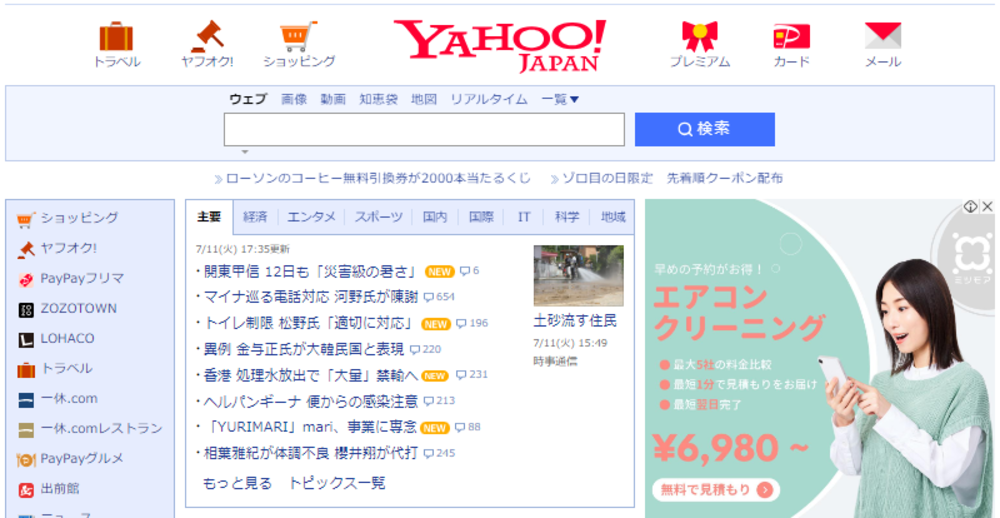
Task: Open the メール envelope icon
Action: 883,36
